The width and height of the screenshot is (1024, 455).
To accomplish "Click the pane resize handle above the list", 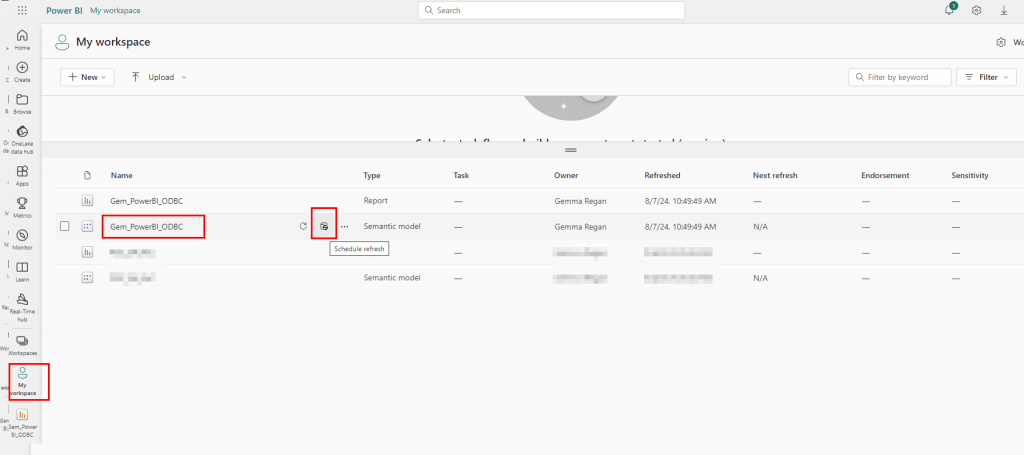I will (571, 150).
